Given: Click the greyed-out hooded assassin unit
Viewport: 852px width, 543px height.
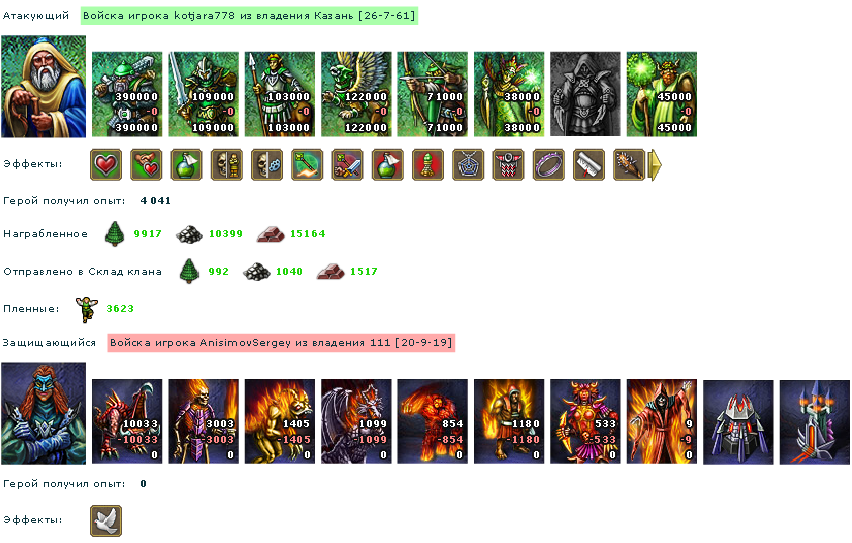Looking at the screenshot, I should [x=585, y=94].
